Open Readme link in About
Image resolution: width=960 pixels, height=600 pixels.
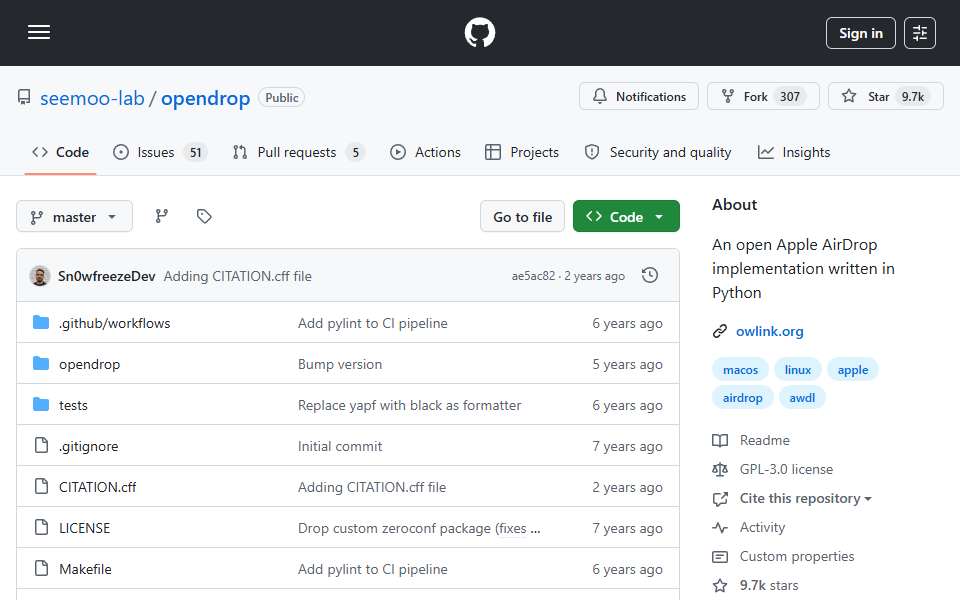pos(765,440)
